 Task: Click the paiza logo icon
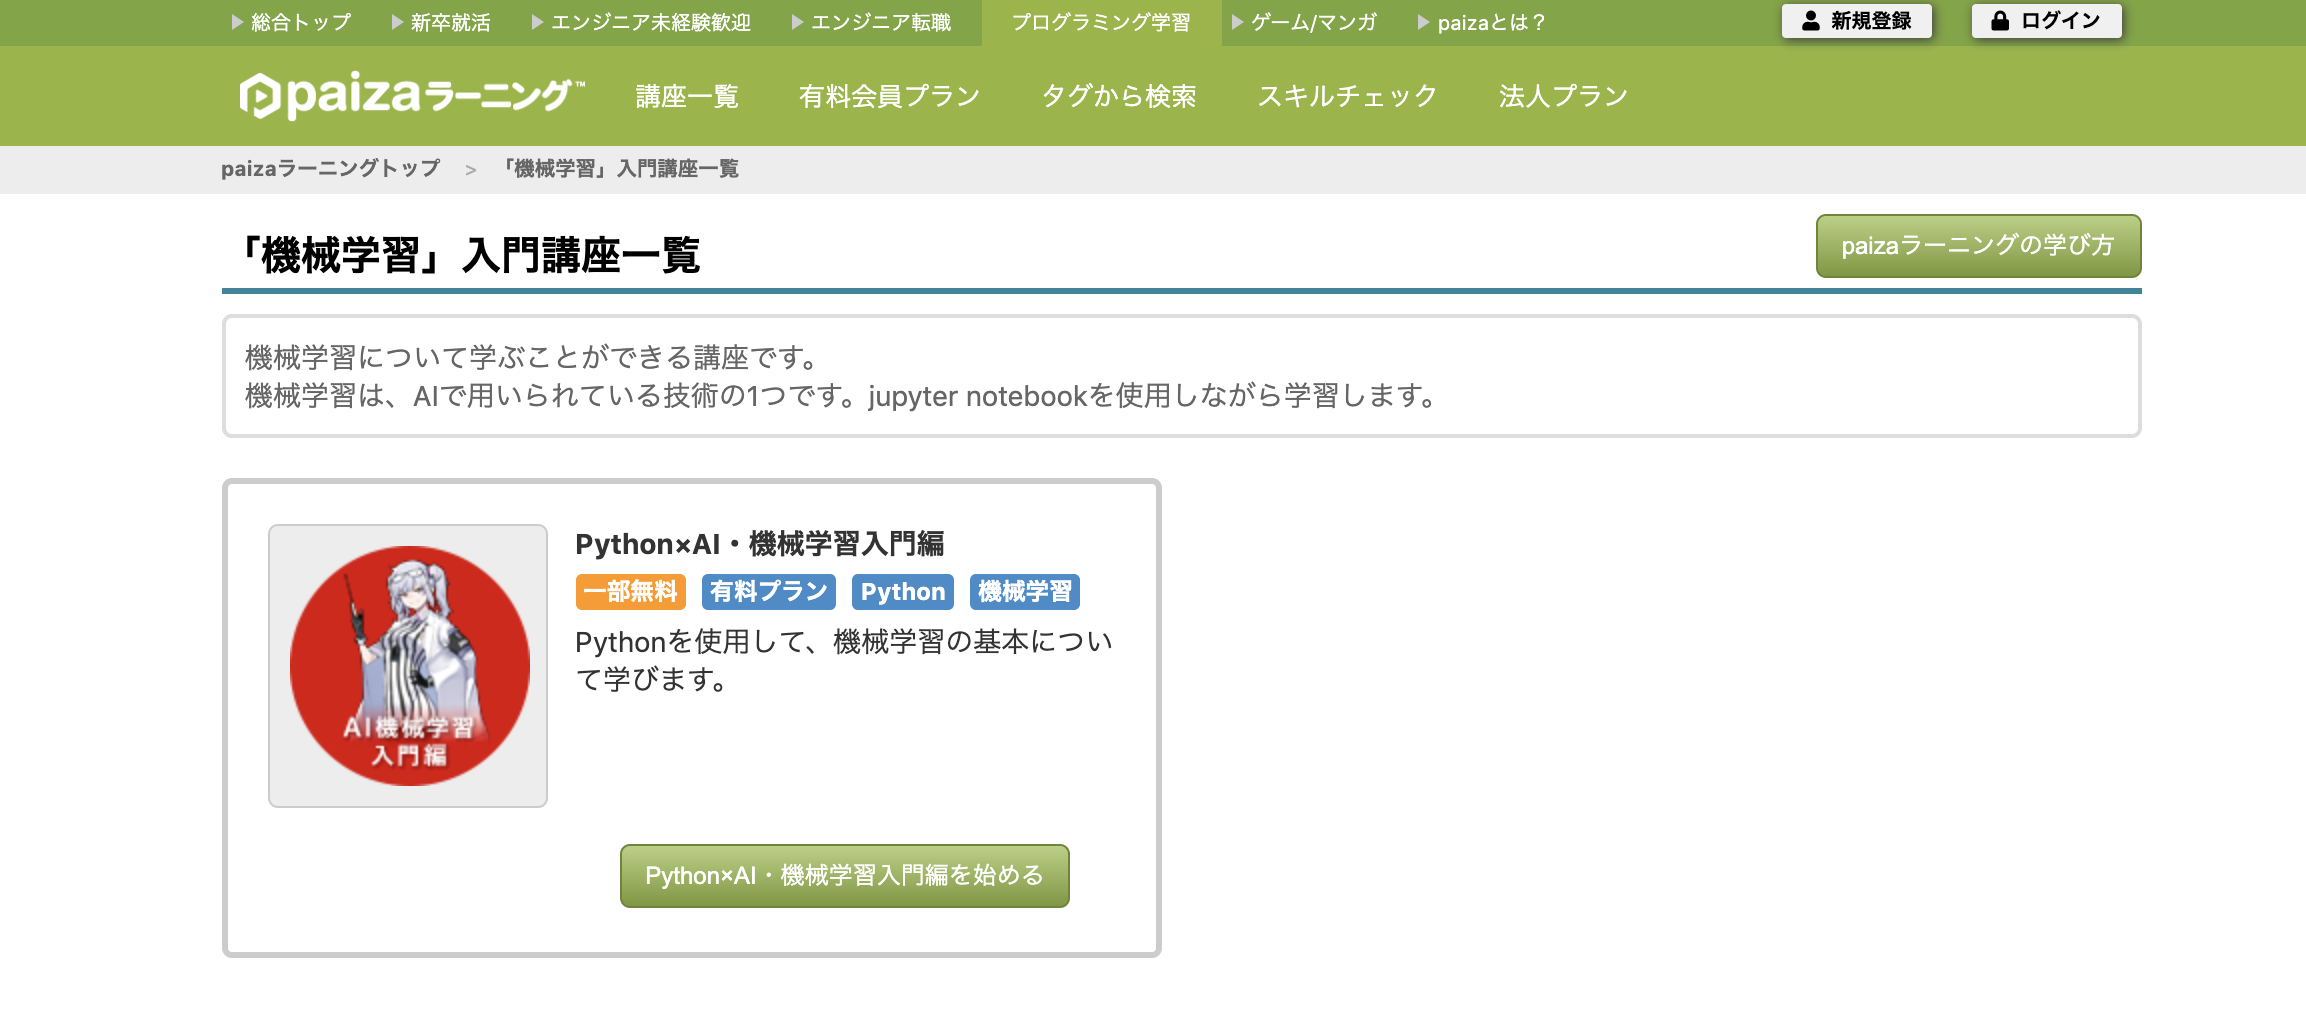click(x=262, y=95)
